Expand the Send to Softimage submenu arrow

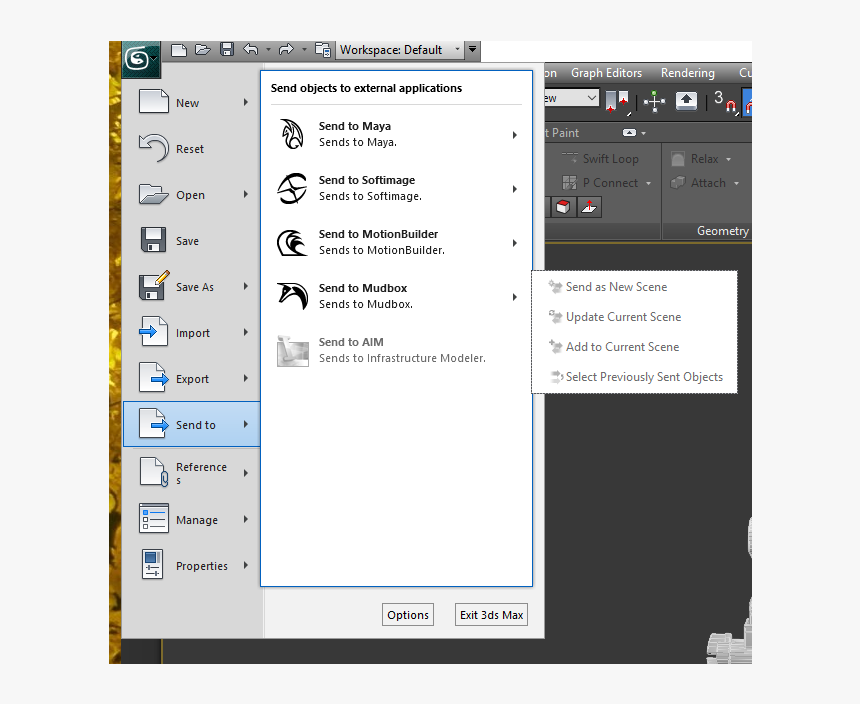(x=514, y=189)
